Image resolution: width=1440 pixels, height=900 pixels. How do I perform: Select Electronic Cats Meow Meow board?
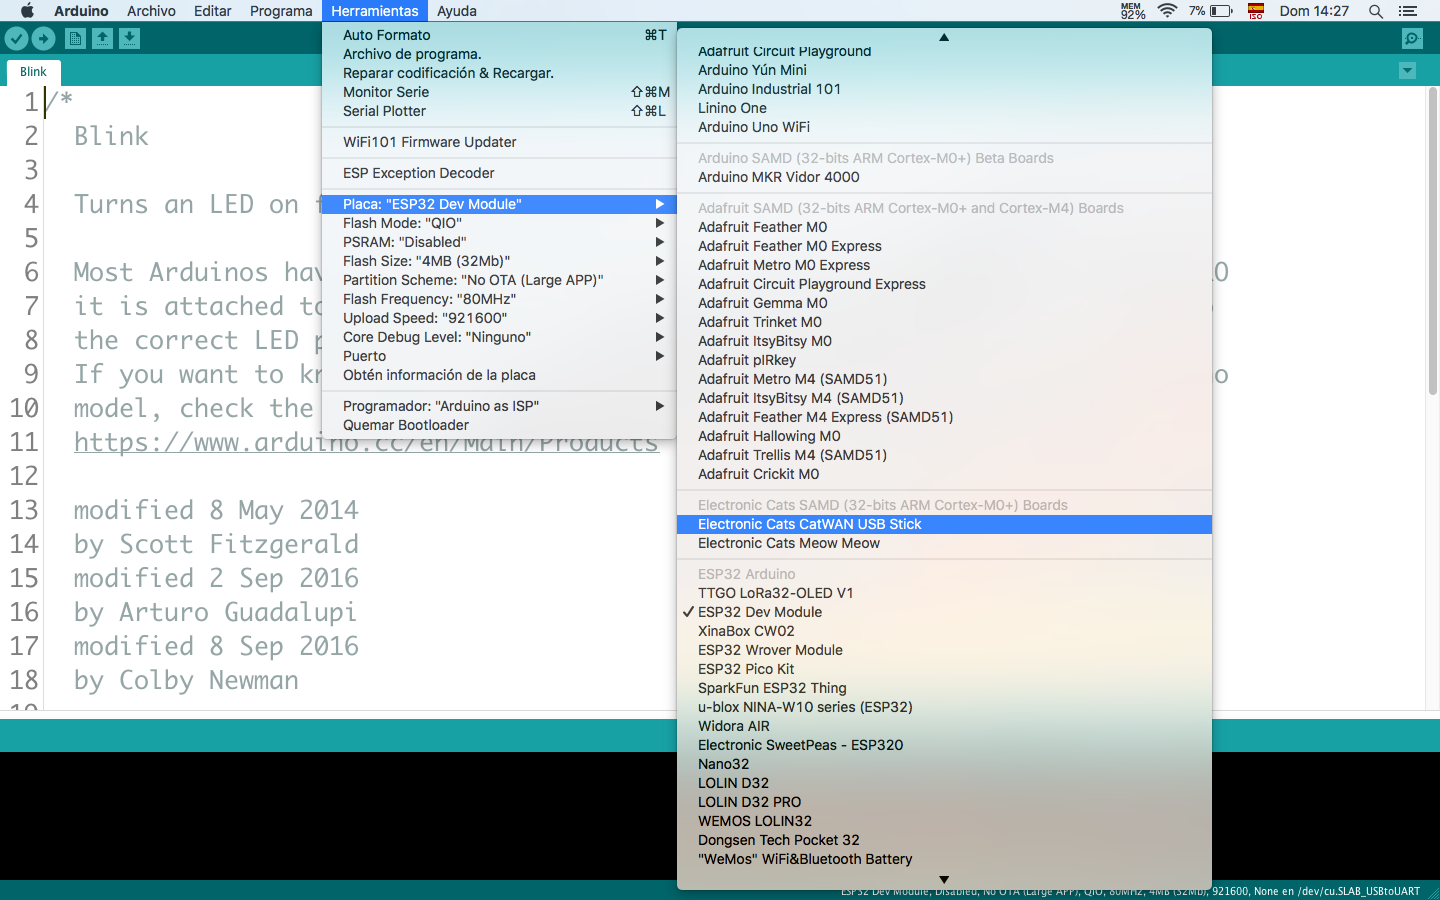pos(944,543)
